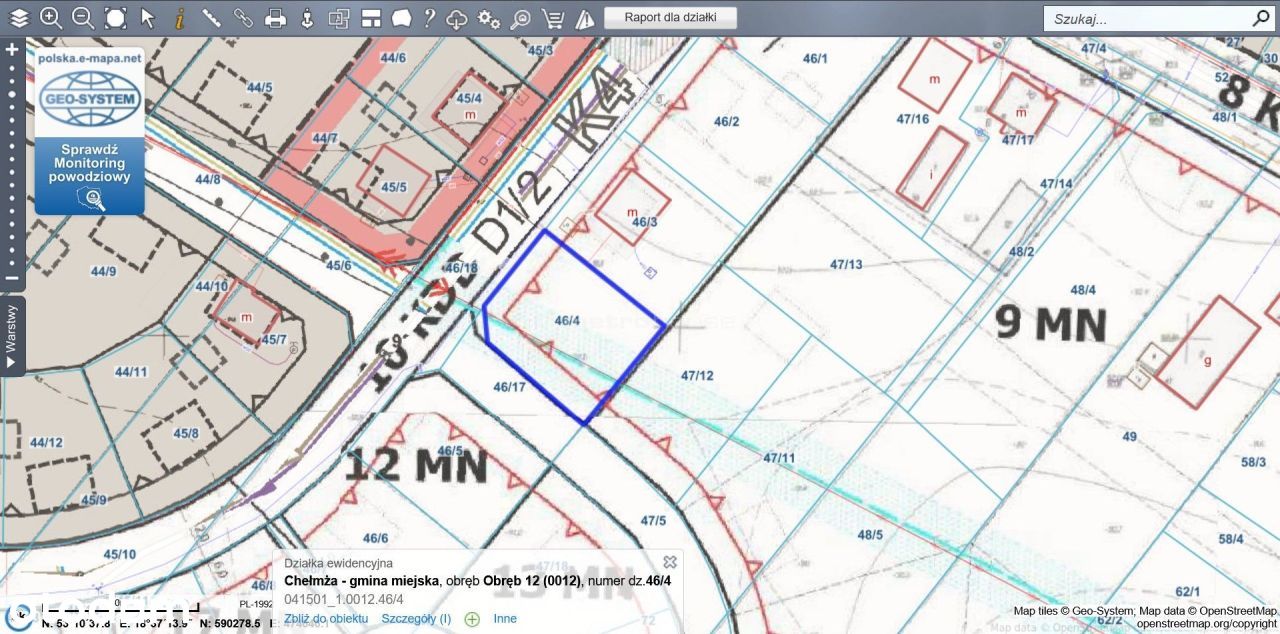Open the map layers stack icon
The width and height of the screenshot is (1280, 634).
pyautogui.click(x=19, y=18)
